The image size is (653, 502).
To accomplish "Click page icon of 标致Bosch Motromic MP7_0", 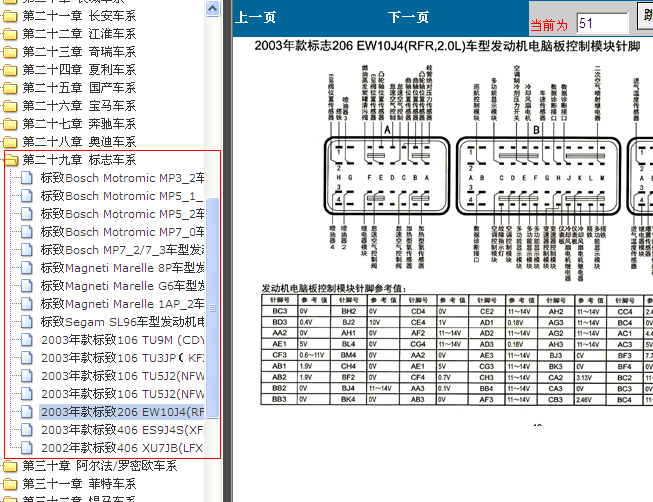I will (27, 232).
